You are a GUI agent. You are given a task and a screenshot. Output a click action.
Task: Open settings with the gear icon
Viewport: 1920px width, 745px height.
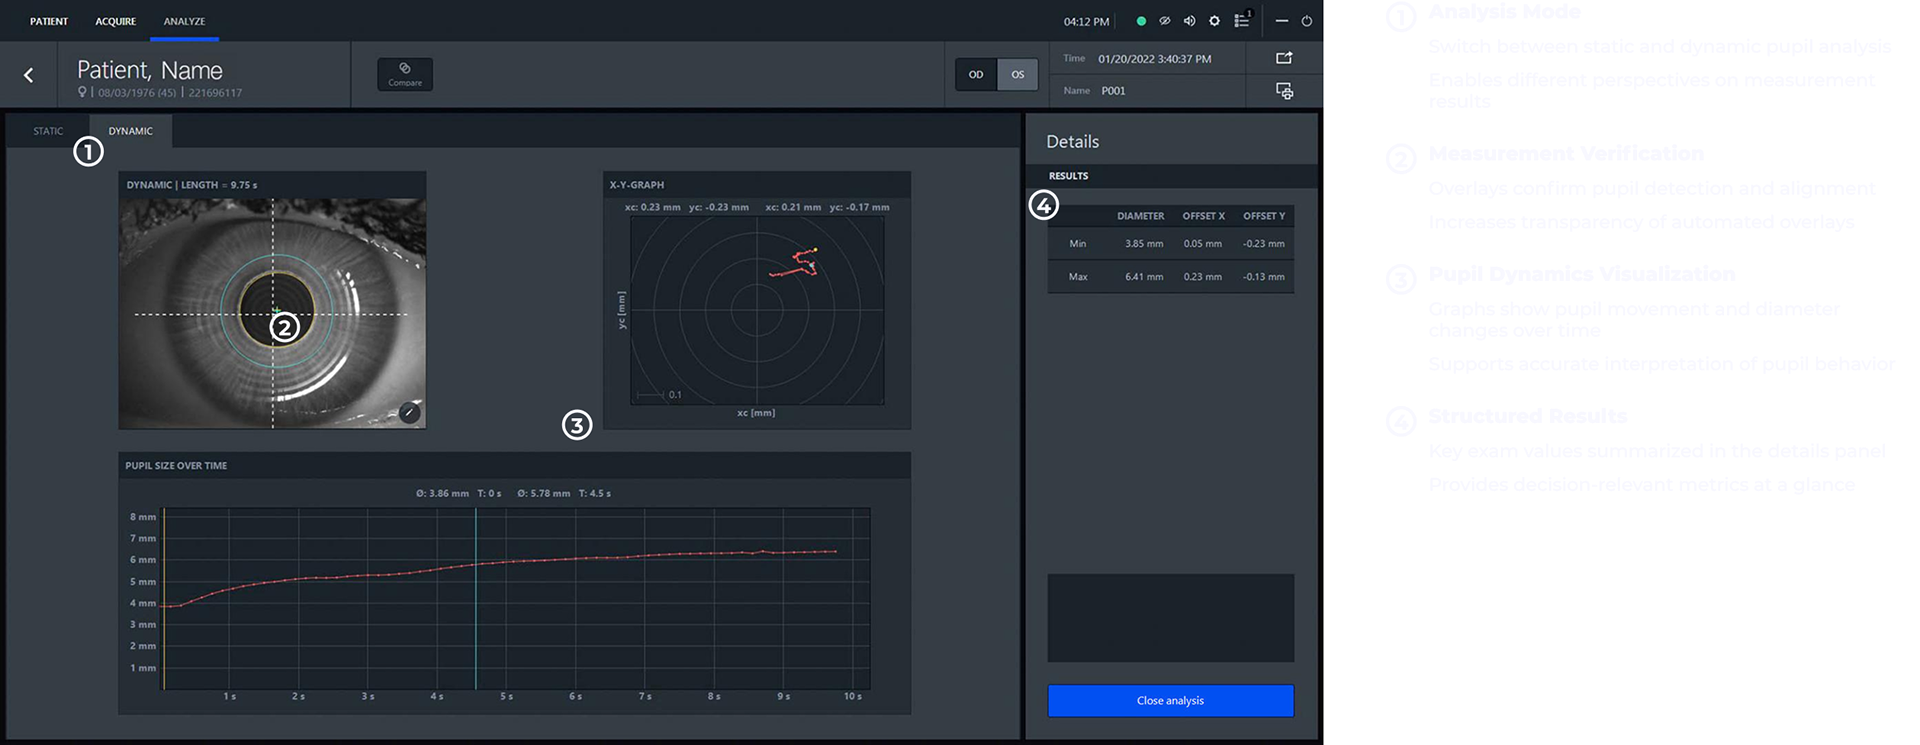coord(1214,21)
